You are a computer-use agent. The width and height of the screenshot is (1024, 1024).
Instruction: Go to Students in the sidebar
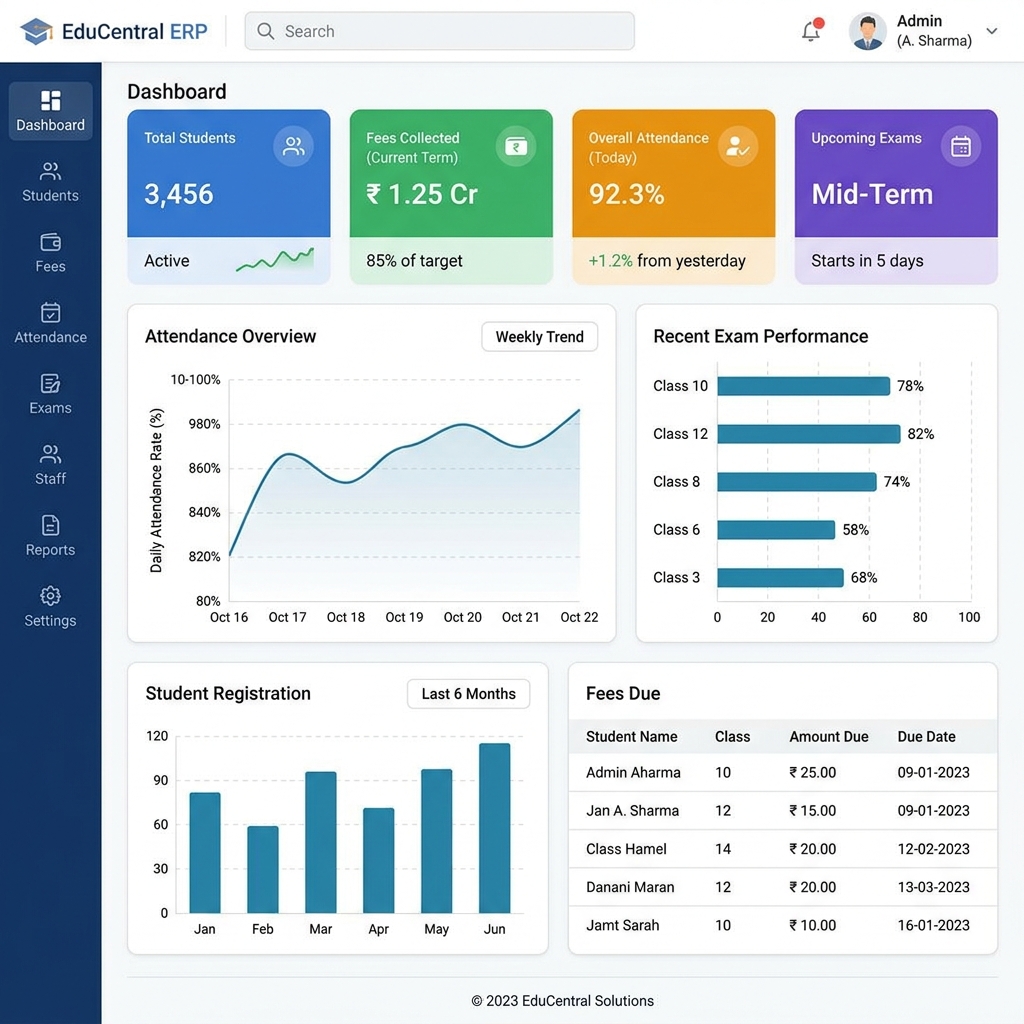tap(50, 182)
